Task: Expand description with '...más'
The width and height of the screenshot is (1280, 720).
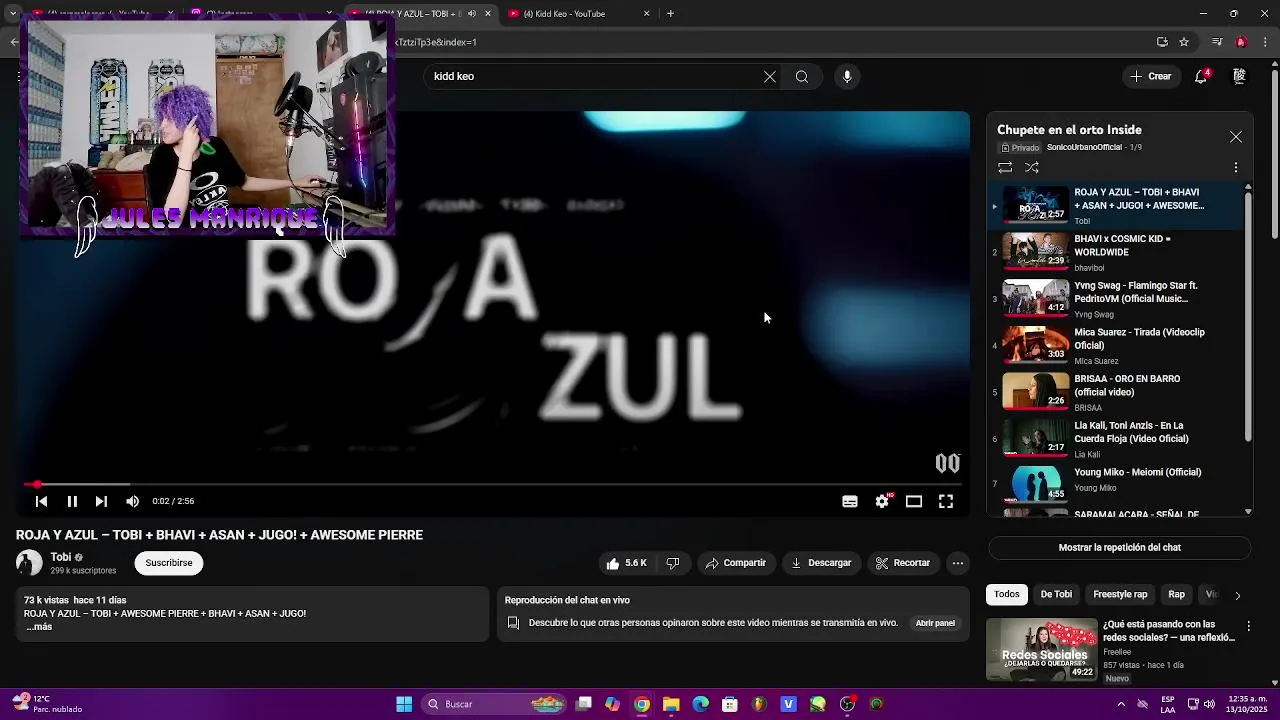Action: click(39, 627)
